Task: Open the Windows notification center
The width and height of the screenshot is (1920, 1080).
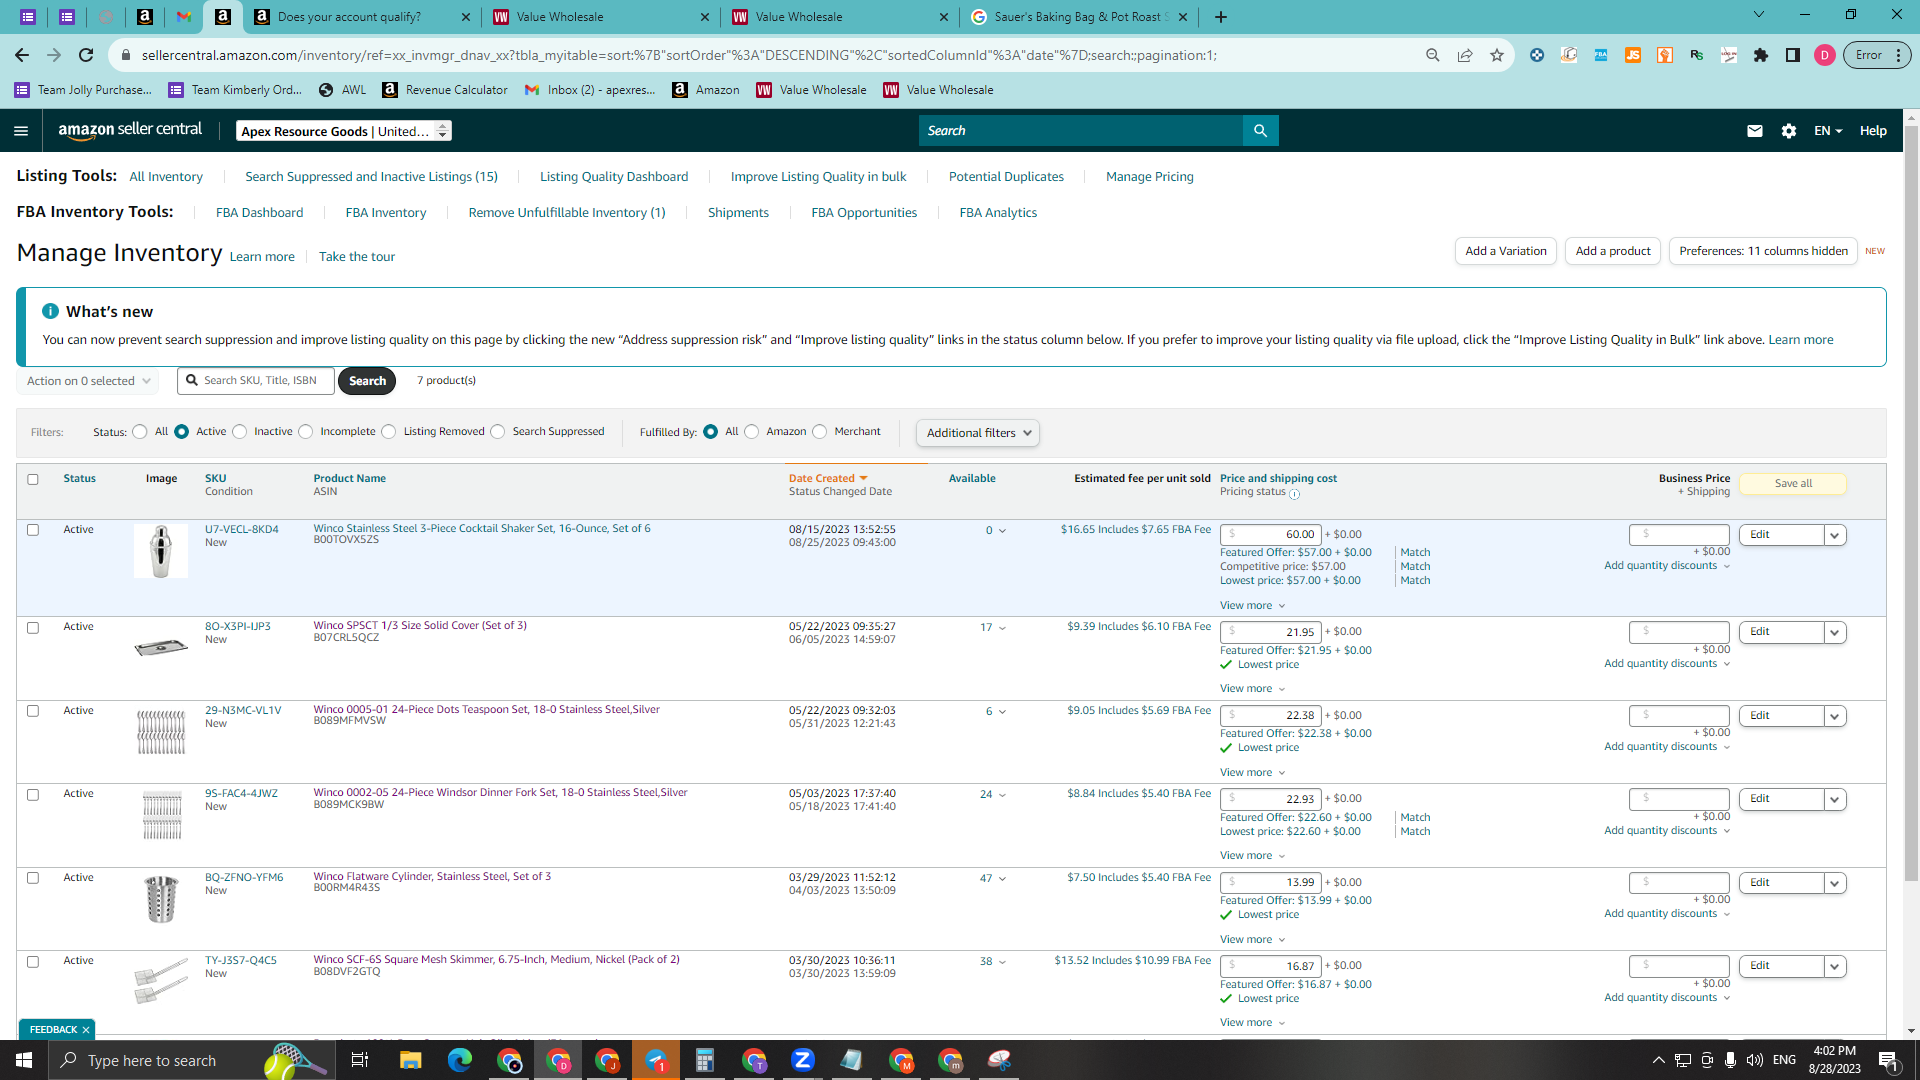Action: point(1889,1060)
